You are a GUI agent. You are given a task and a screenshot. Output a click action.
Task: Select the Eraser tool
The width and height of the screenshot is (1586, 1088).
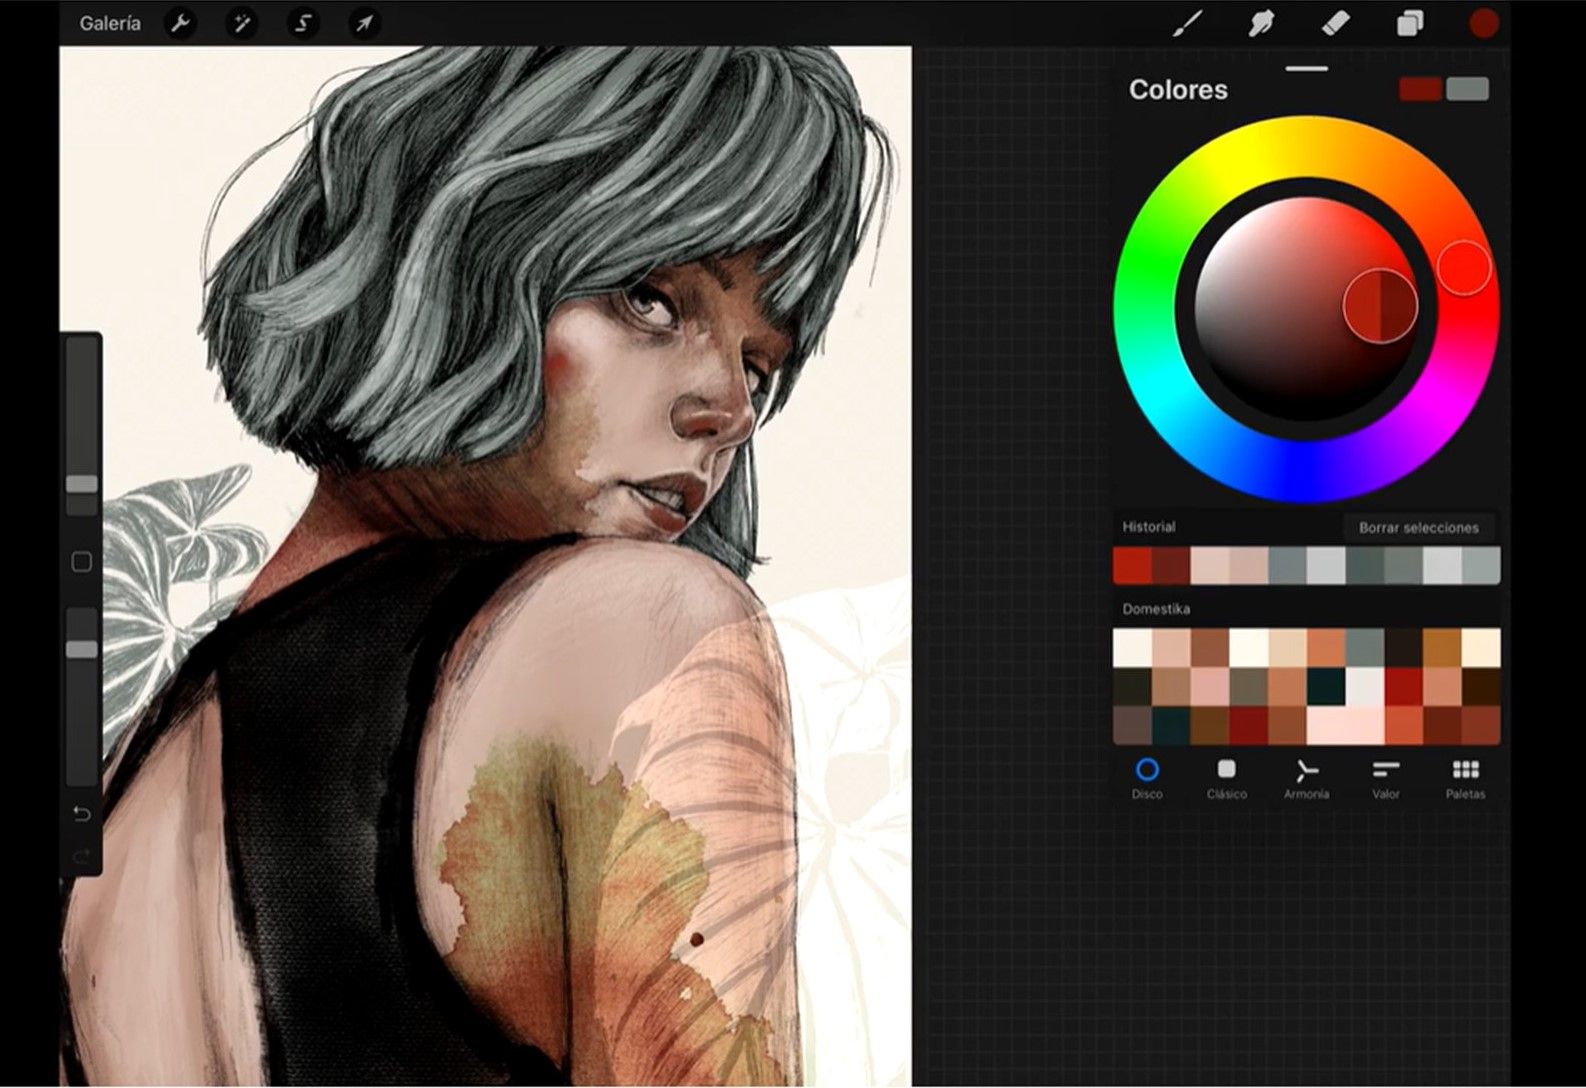pos(1335,23)
